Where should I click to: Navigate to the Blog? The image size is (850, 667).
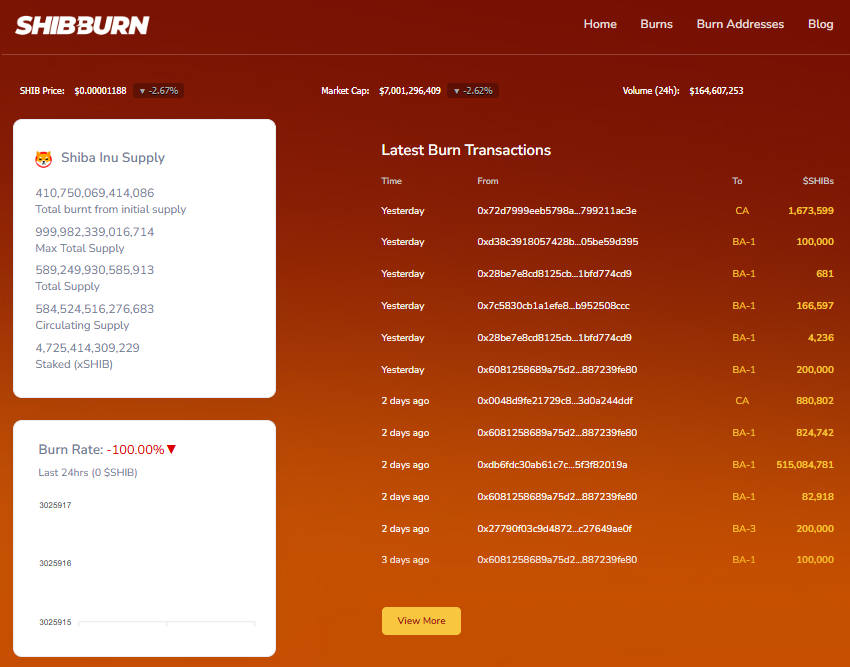[820, 24]
